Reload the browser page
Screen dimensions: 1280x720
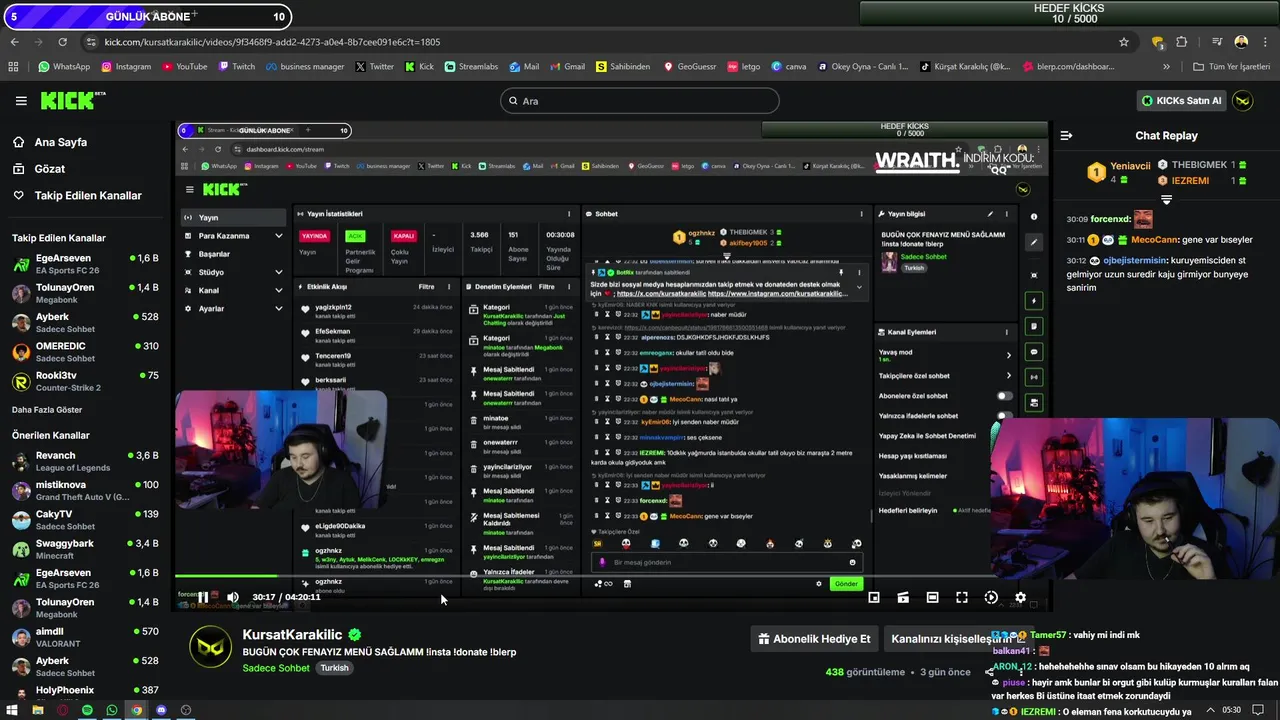click(x=62, y=42)
